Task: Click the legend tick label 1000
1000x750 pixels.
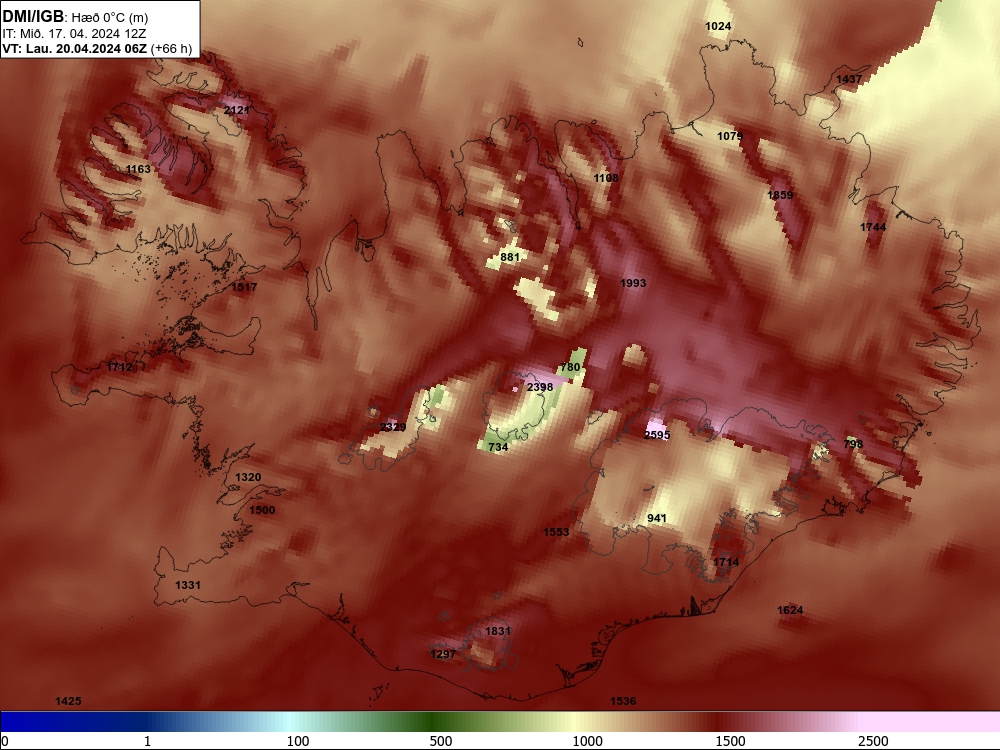Action: [587, 741]
